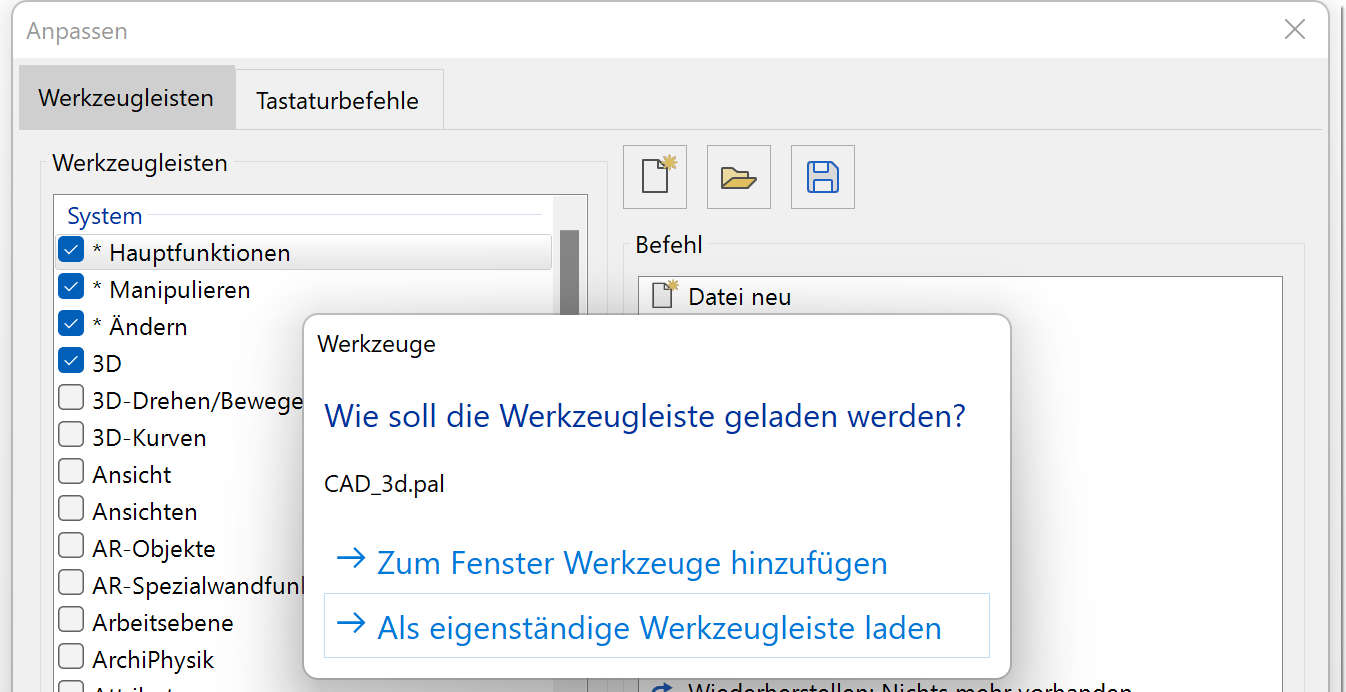
Task: Disable the Ändern toolbar checkbox
Action: (x=70, y=323)
